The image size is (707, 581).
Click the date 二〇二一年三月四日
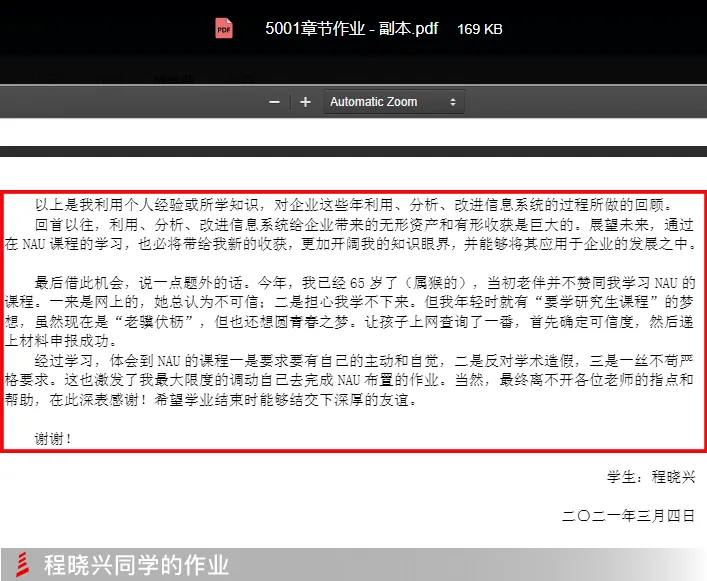coord(628,515)
